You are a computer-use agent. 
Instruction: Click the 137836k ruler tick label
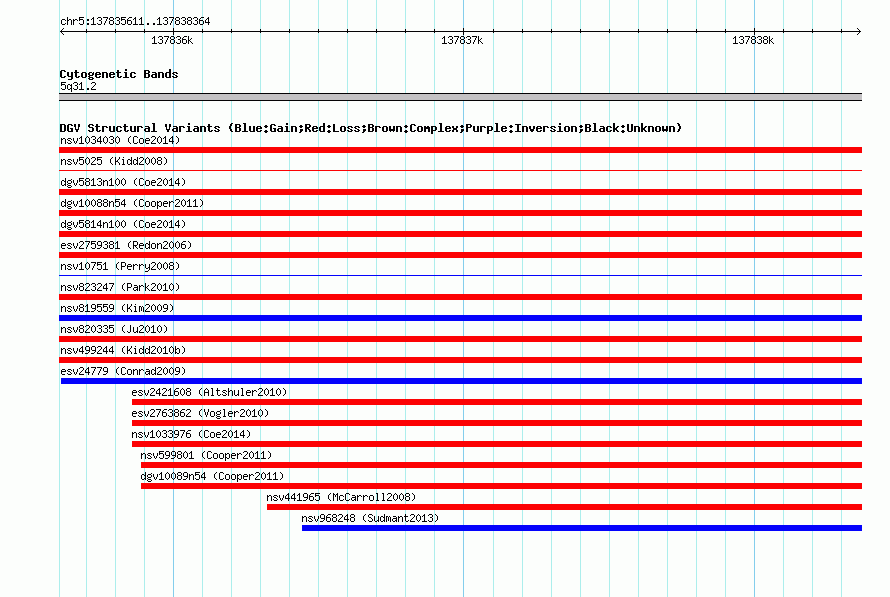(172, 40)
